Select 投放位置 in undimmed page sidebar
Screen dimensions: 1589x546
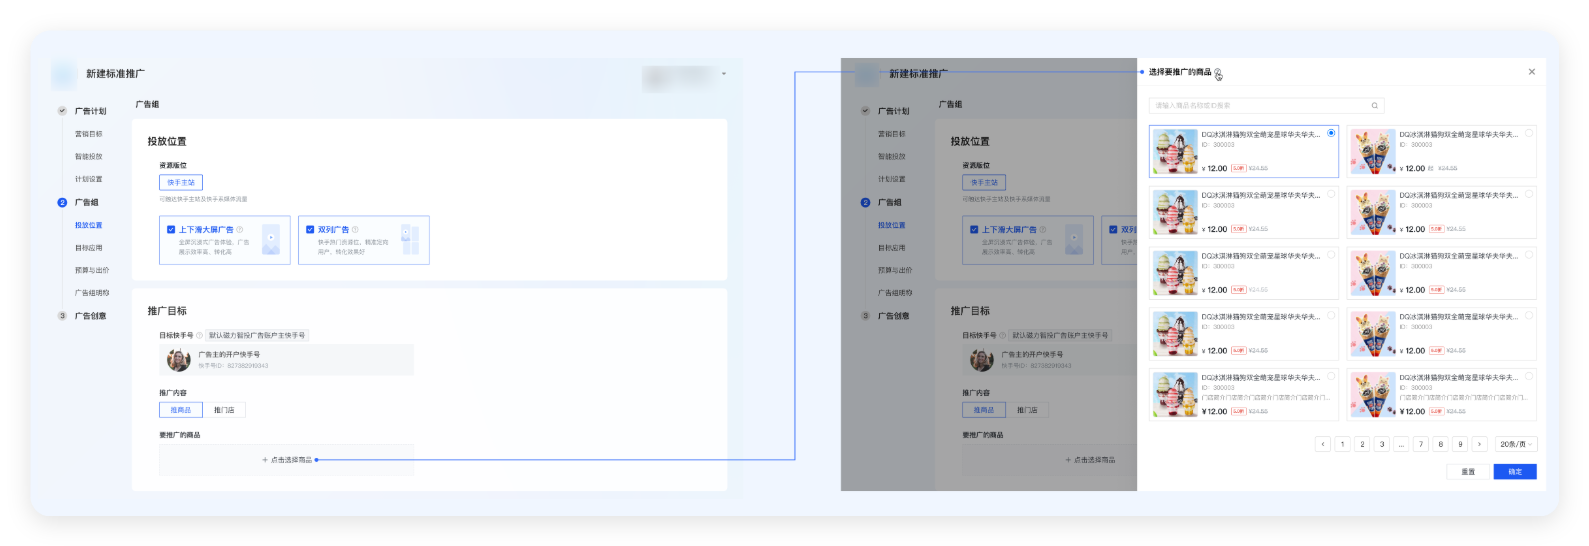tap(89, 225)
